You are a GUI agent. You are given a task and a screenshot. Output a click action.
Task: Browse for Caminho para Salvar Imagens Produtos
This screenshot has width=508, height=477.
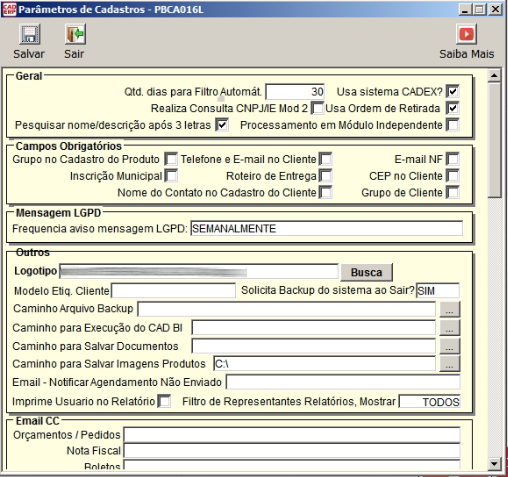point(450,364)
